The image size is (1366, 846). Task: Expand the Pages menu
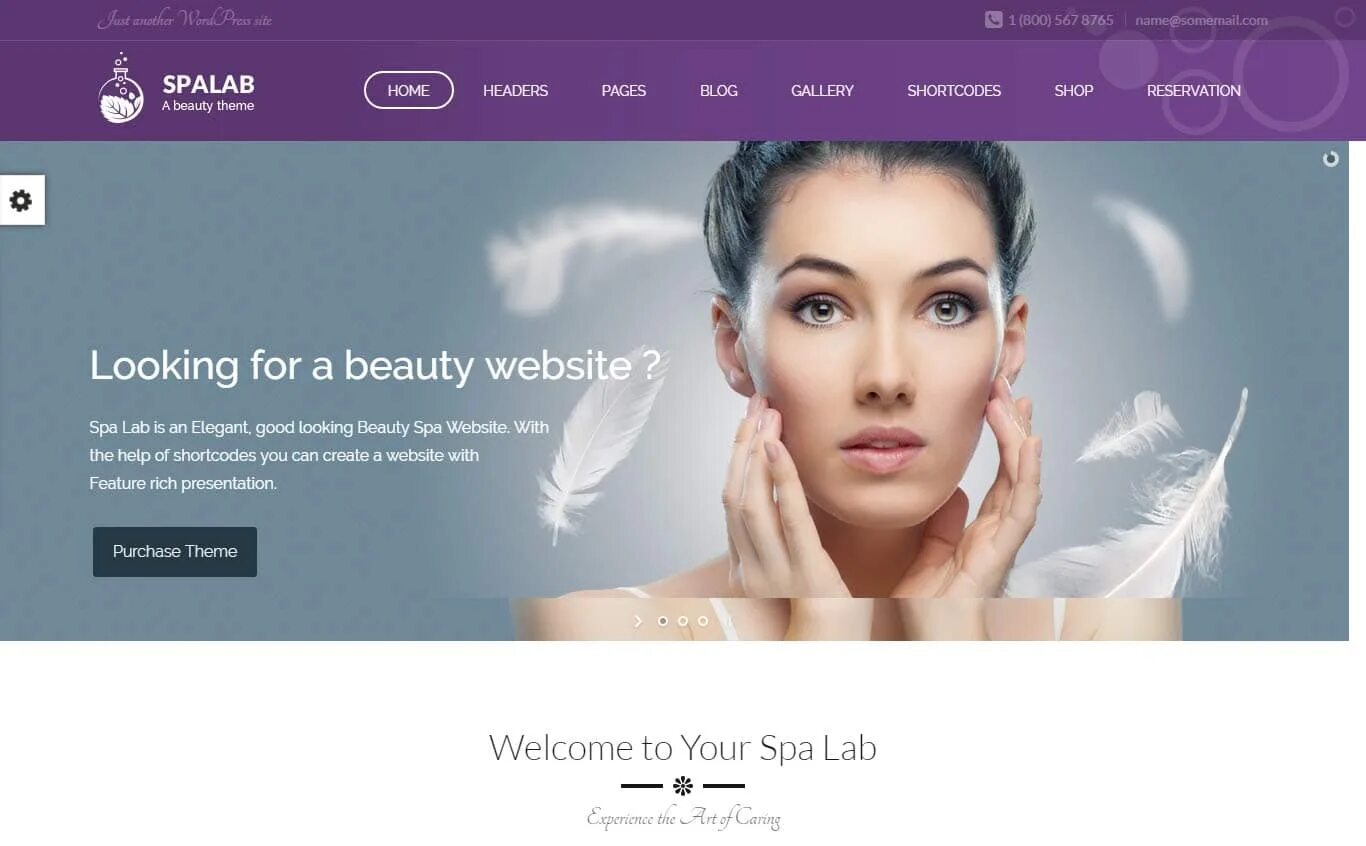click(x=623, y=90)
